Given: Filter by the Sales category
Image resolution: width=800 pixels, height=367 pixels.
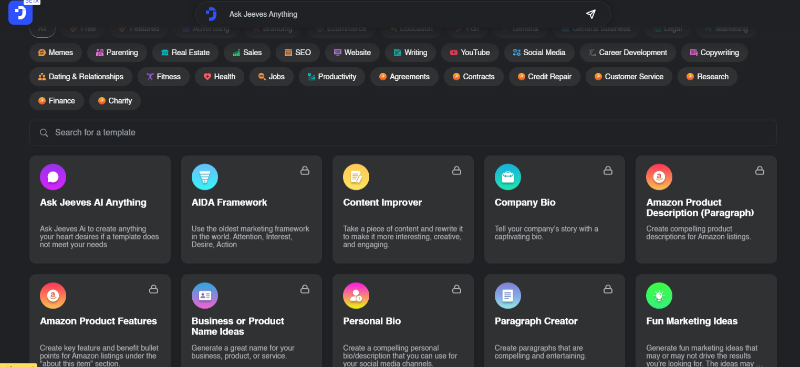Looking at the screenshot, I should [247, 53].
